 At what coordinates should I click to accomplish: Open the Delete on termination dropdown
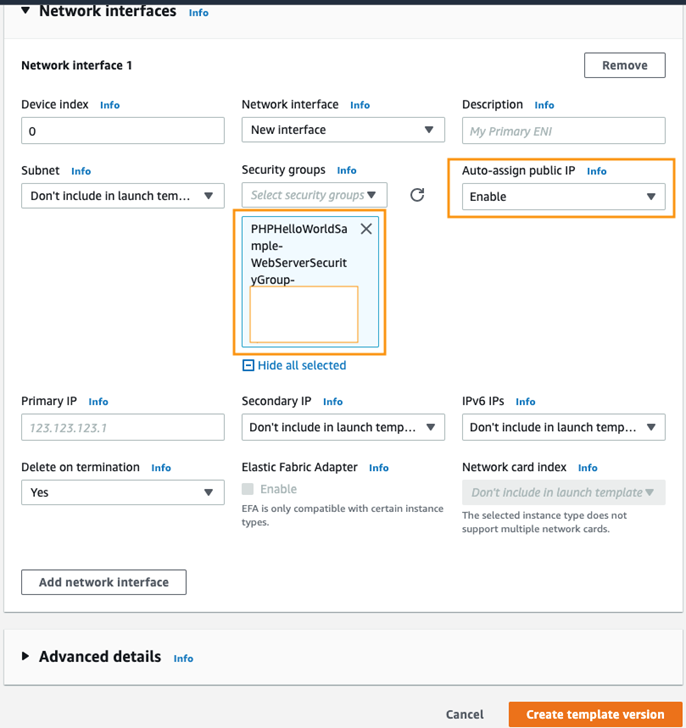pyautogui.click(x=122, y=493)
